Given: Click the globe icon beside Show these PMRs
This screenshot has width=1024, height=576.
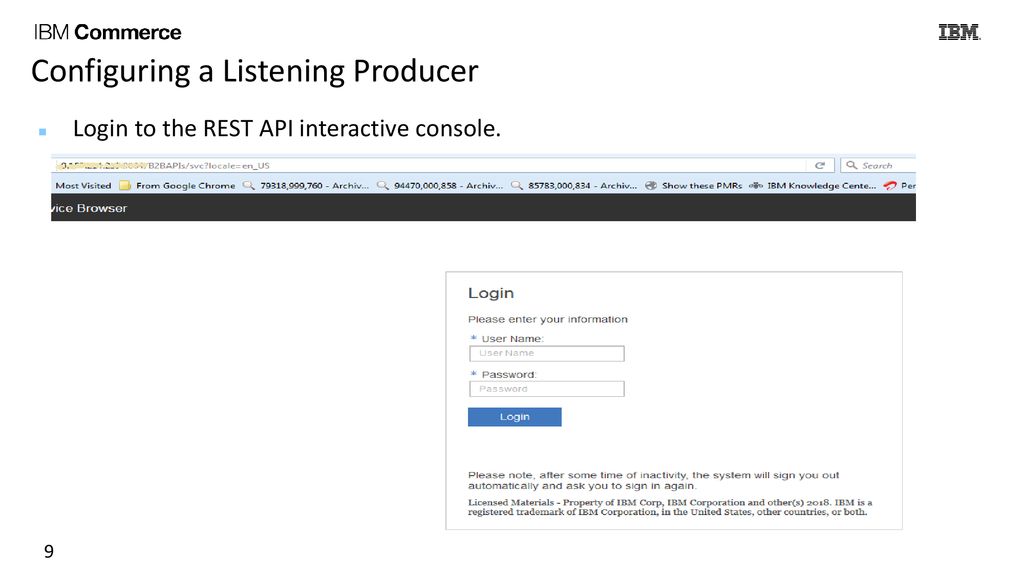Looking at the screenshot, I should coord(650,185).
